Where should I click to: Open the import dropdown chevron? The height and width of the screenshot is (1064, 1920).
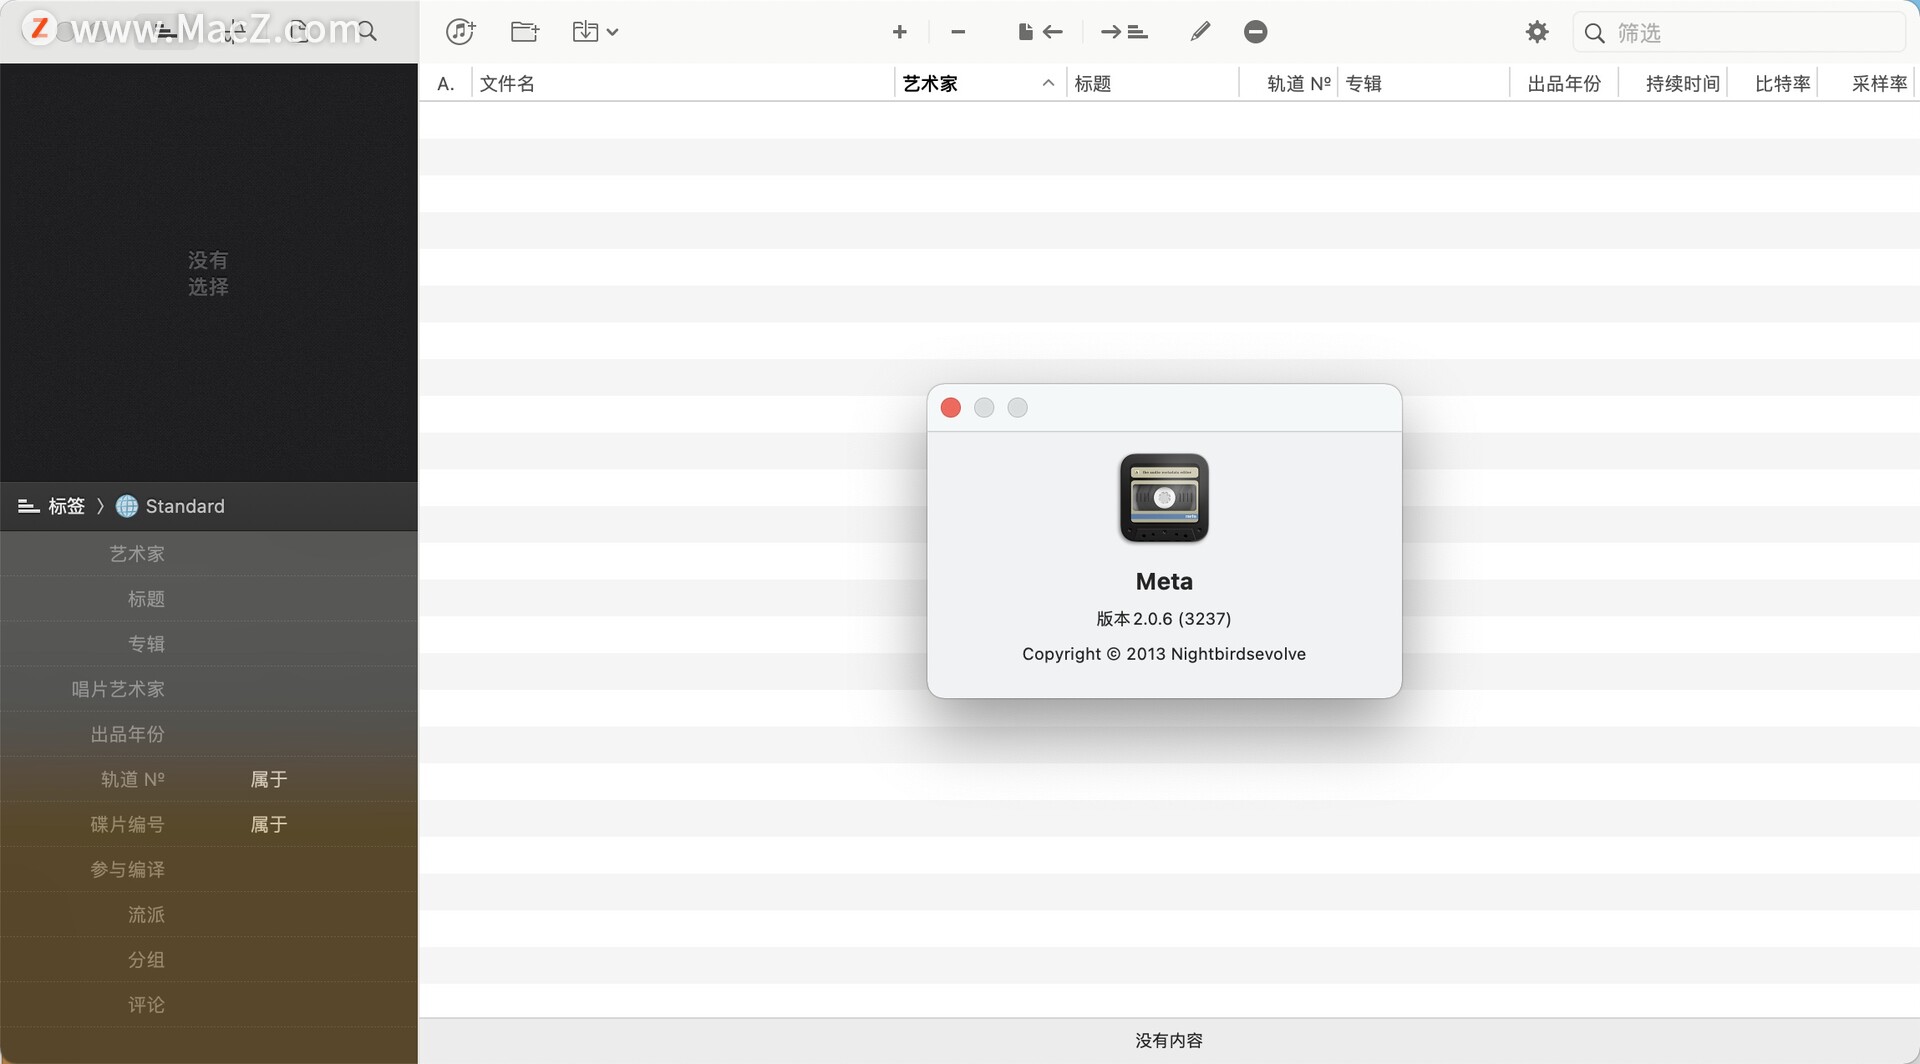612,32
